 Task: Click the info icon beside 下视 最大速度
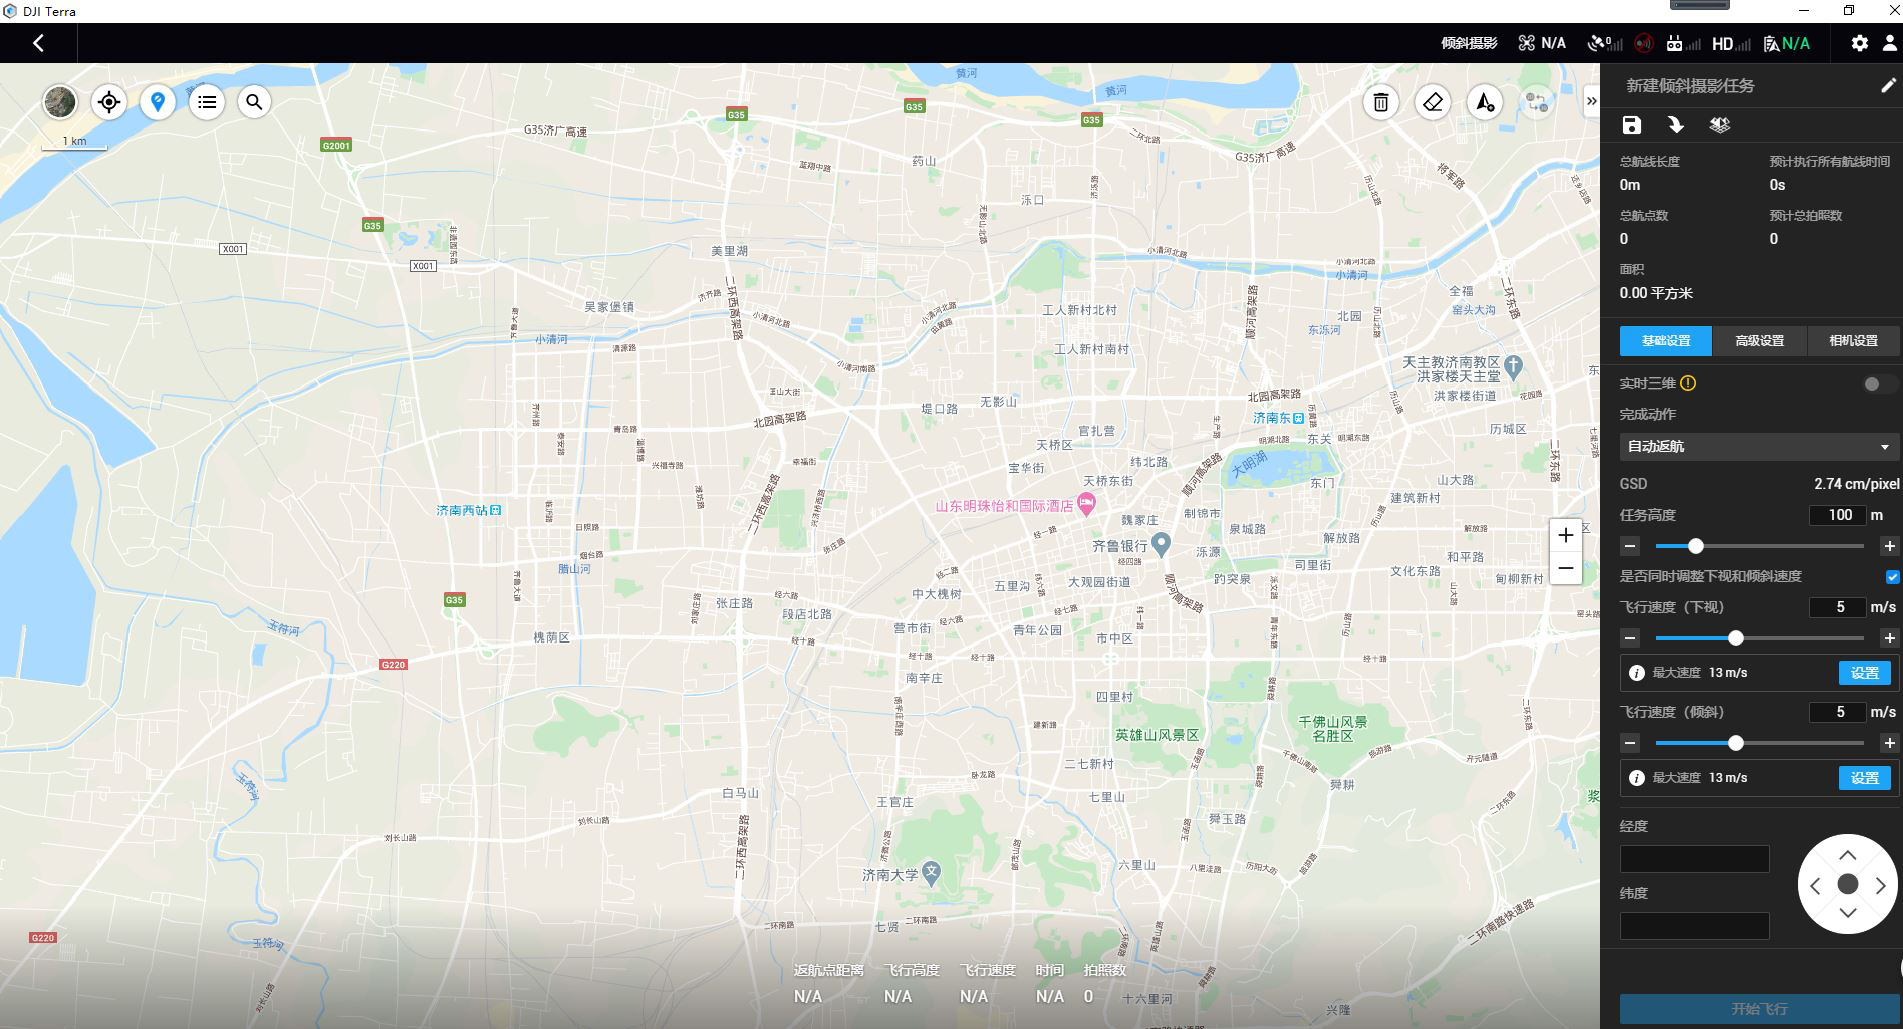pyautogui.click(x=1636, y=673)
